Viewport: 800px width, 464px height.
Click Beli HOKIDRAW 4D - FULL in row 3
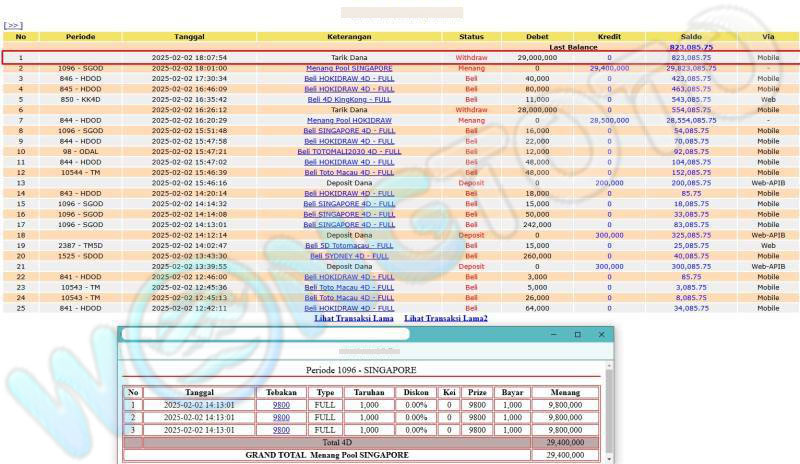pyautogui.click(x=349, y=78)
